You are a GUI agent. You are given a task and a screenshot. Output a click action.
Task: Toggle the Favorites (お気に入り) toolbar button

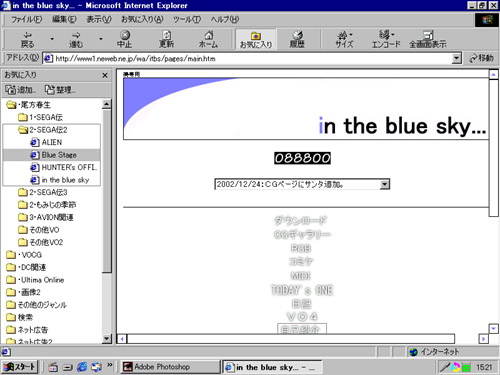[x=256, y=39]
